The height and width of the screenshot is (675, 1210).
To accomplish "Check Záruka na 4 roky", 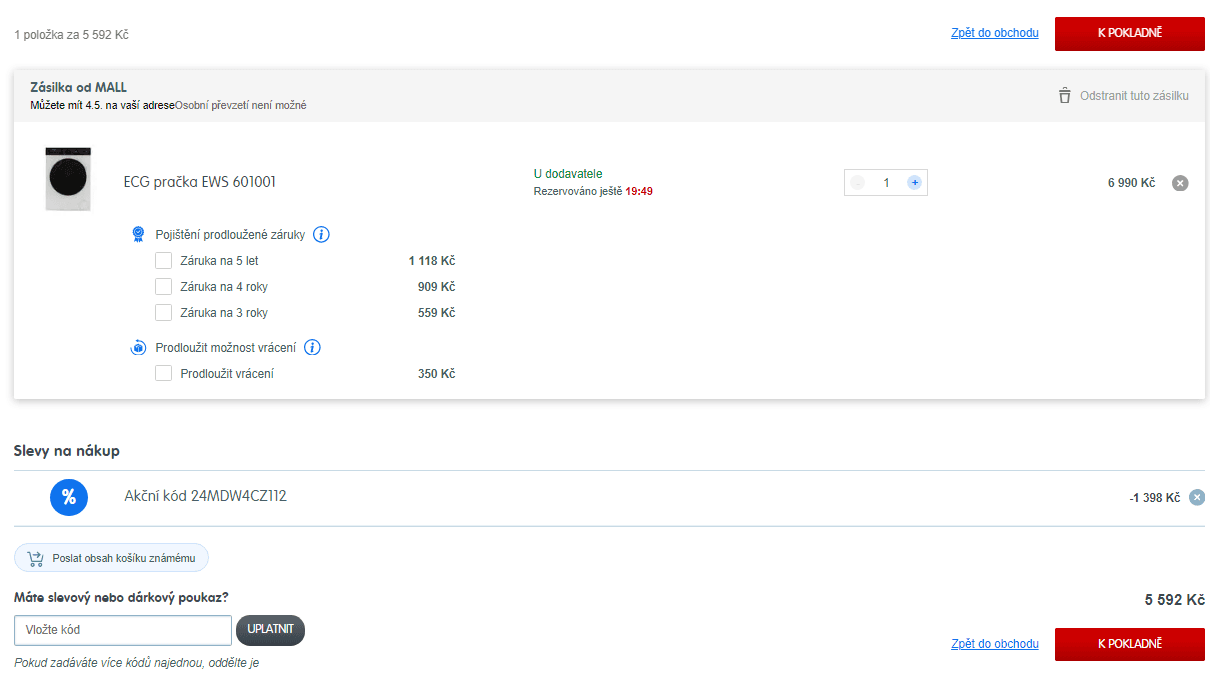I will [x=164, y=287].
